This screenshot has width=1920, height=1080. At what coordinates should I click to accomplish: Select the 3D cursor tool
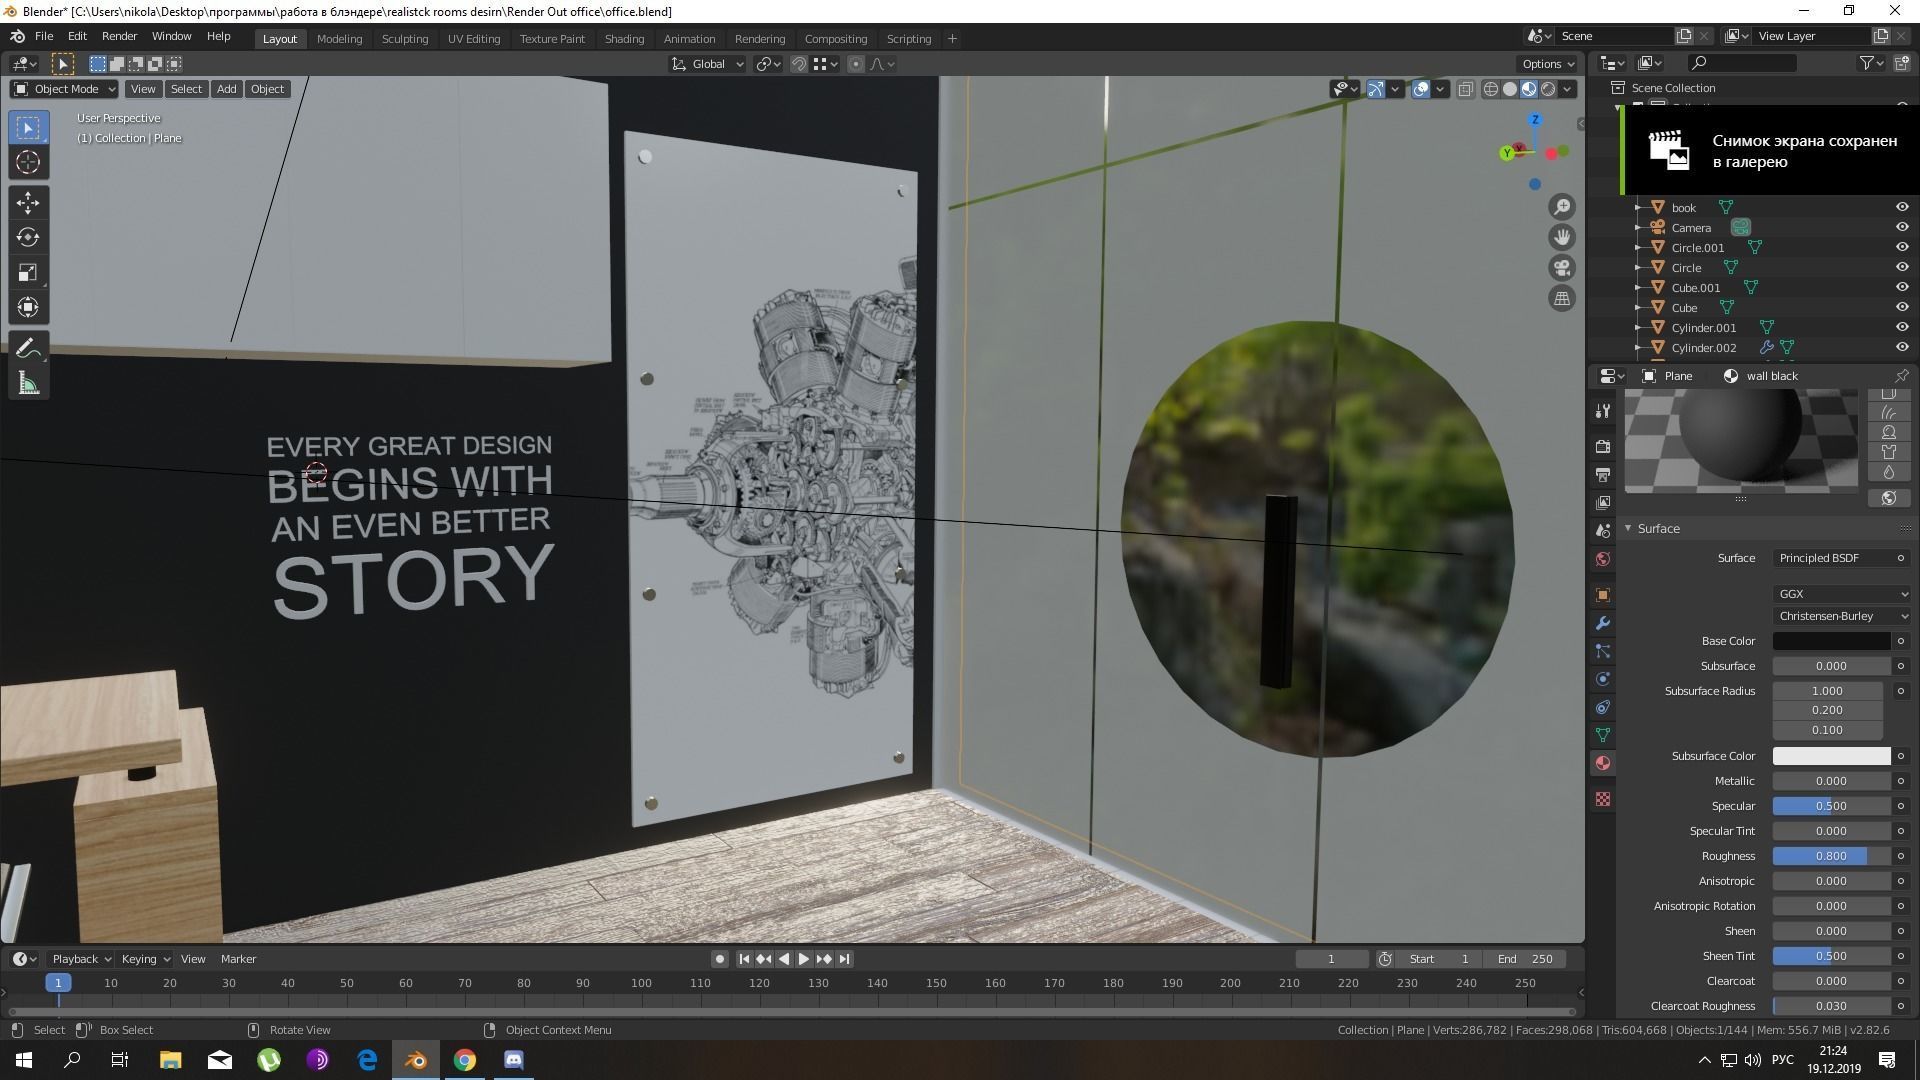[28, 163]
